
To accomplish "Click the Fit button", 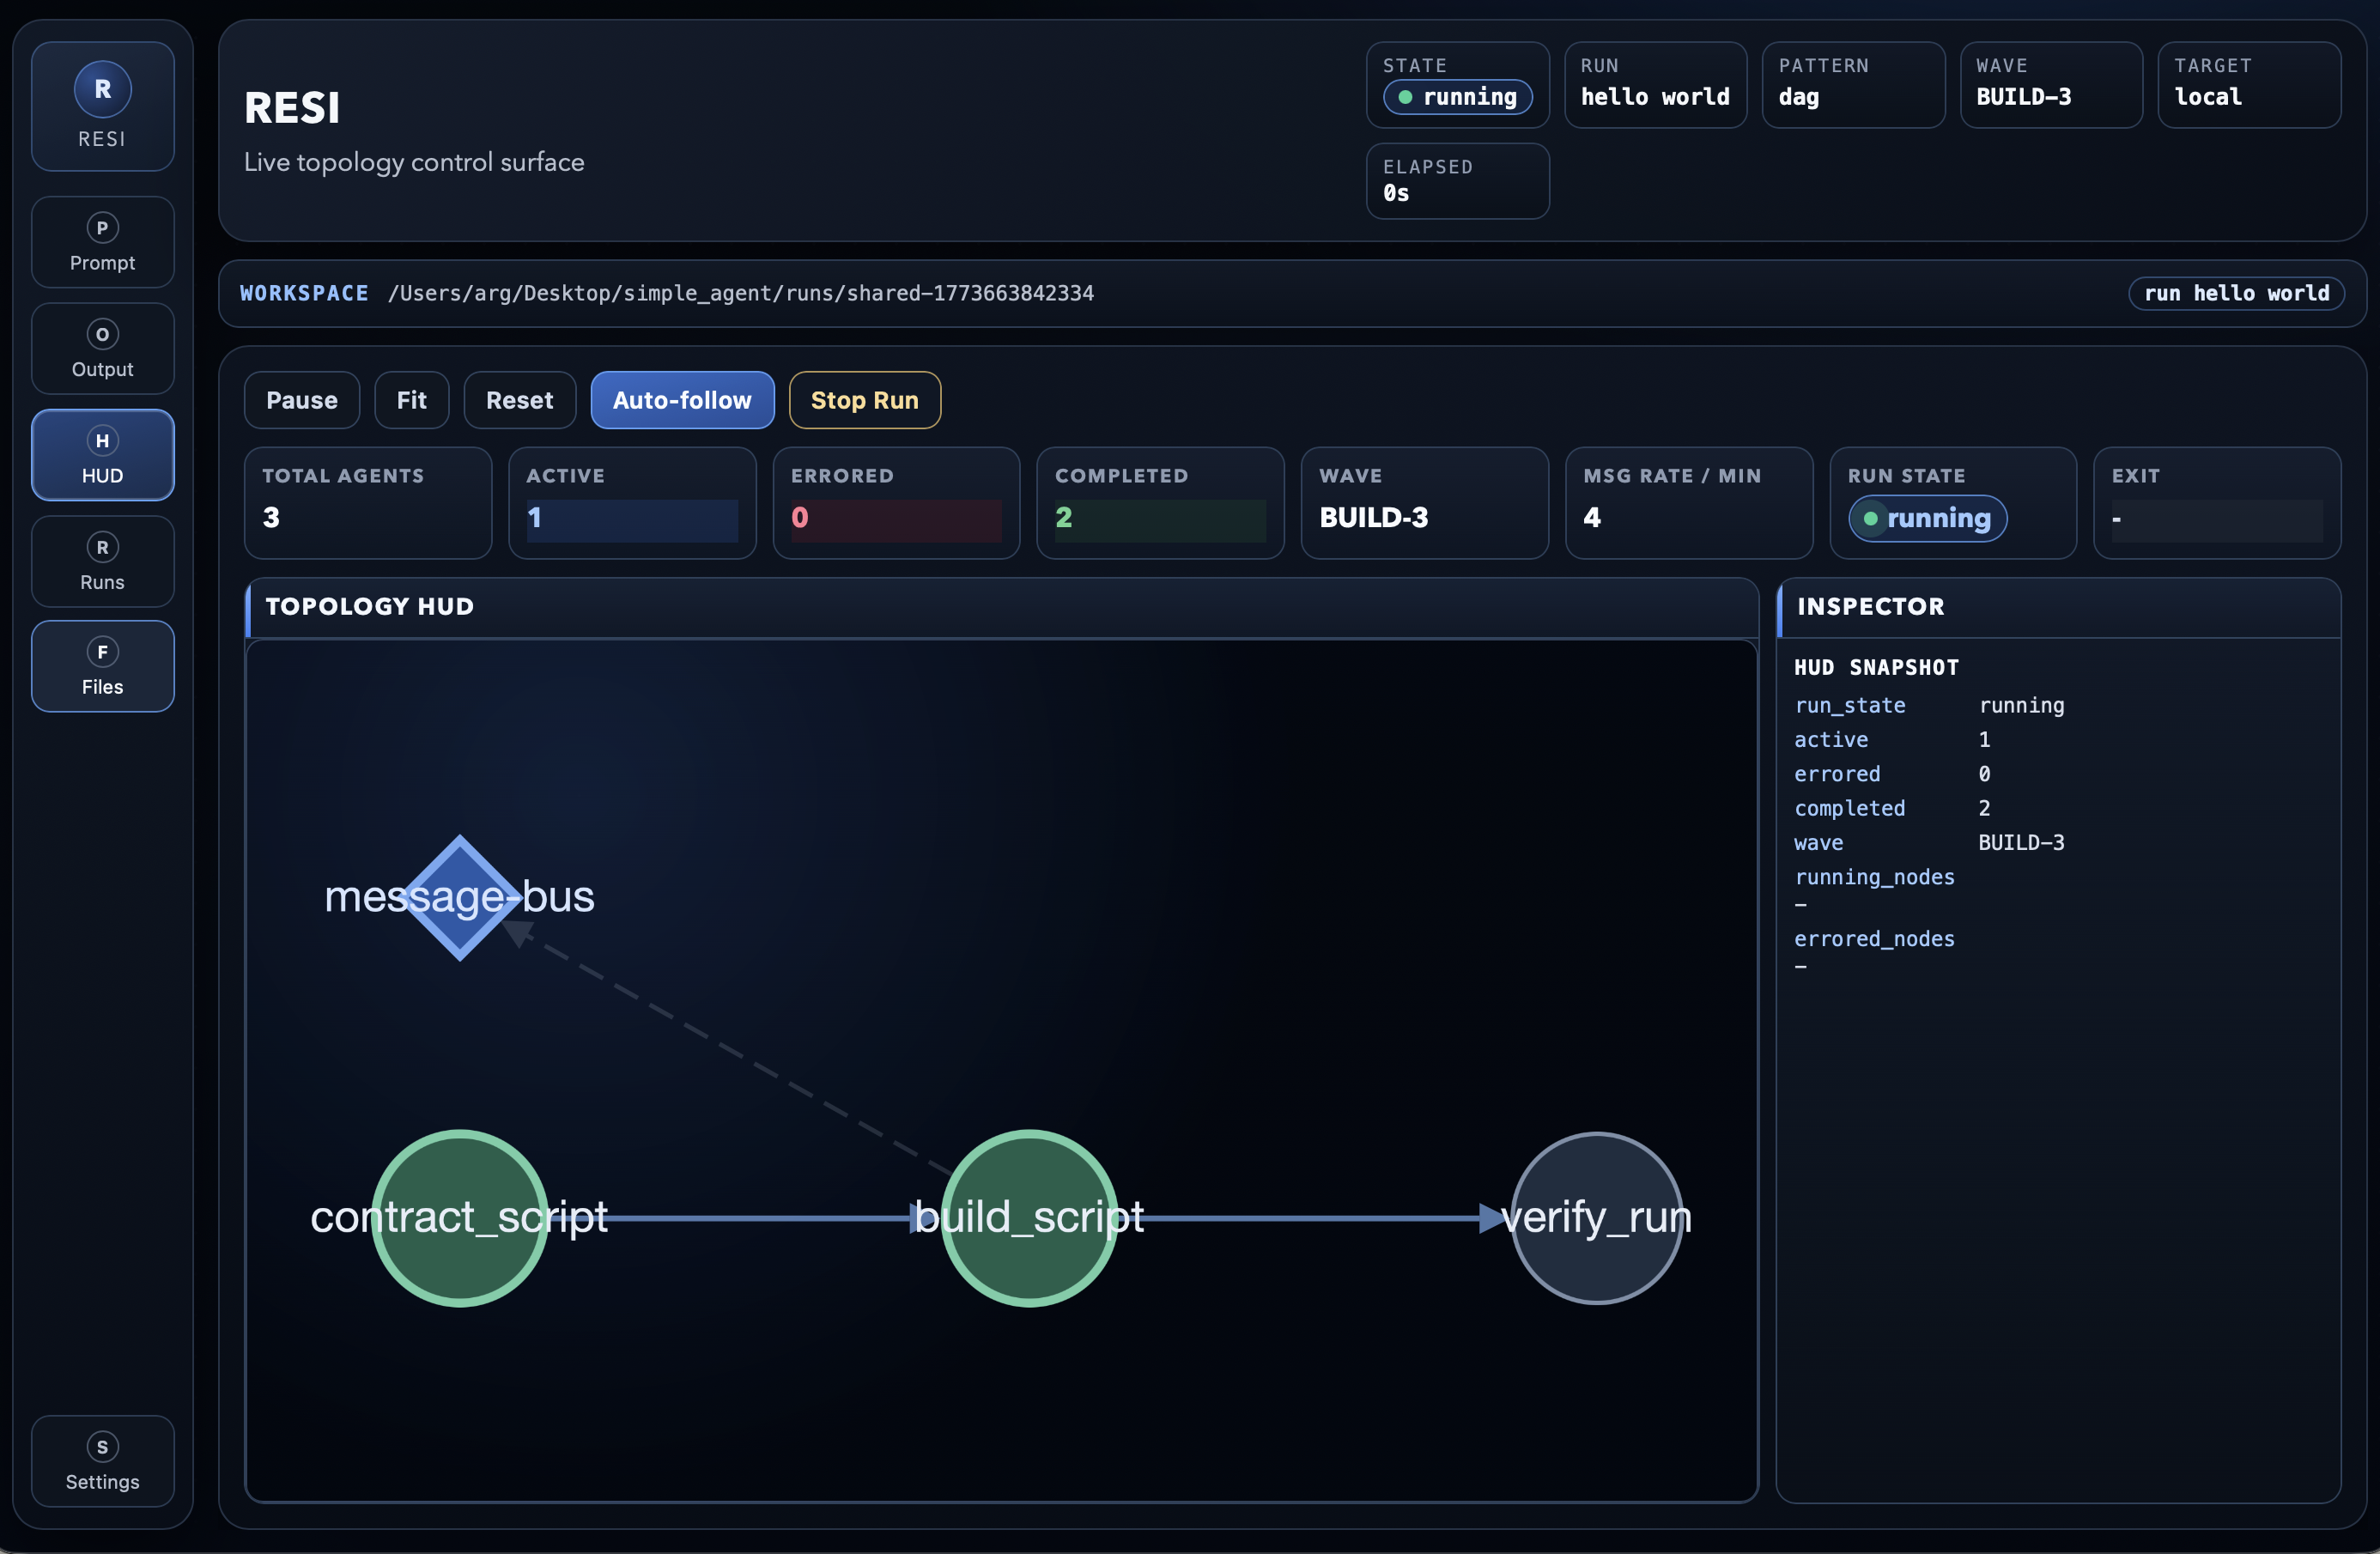I will (411, 400).
